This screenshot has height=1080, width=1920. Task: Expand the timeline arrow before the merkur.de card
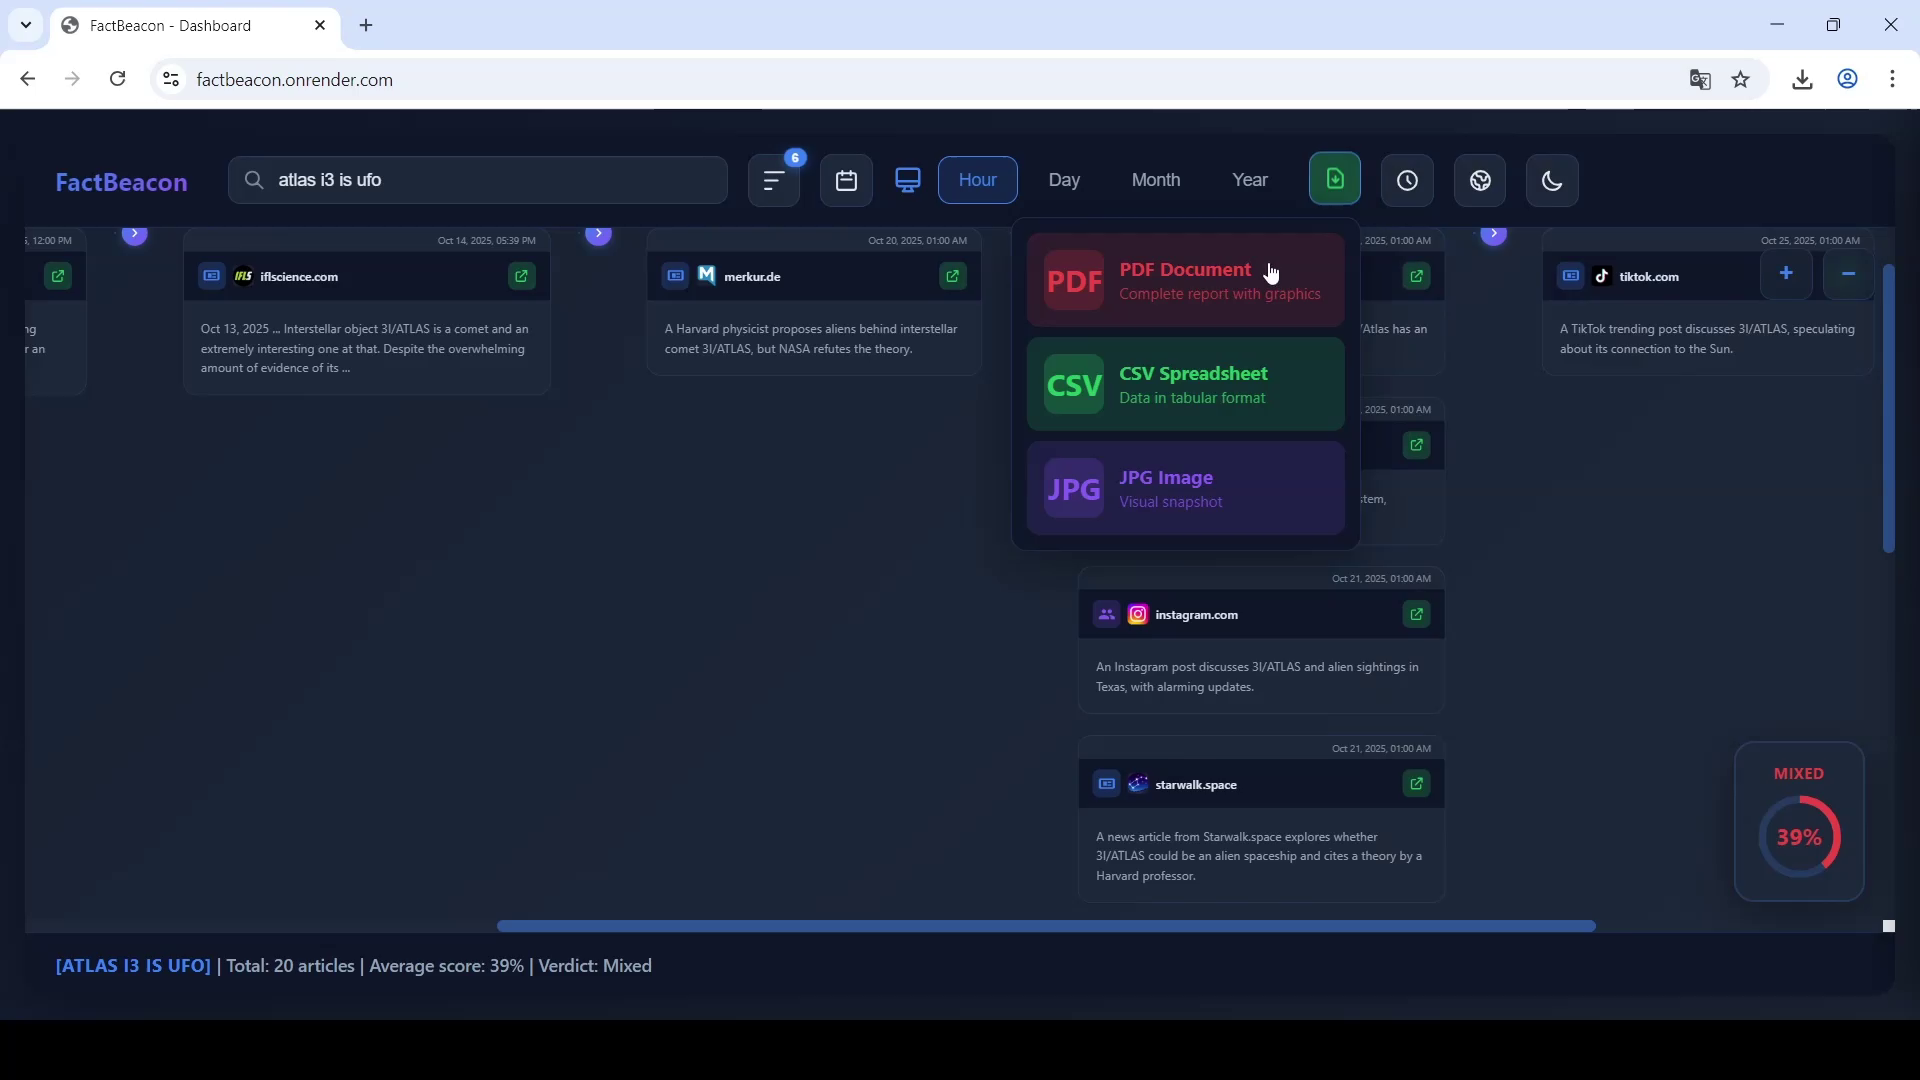[598, 235]
